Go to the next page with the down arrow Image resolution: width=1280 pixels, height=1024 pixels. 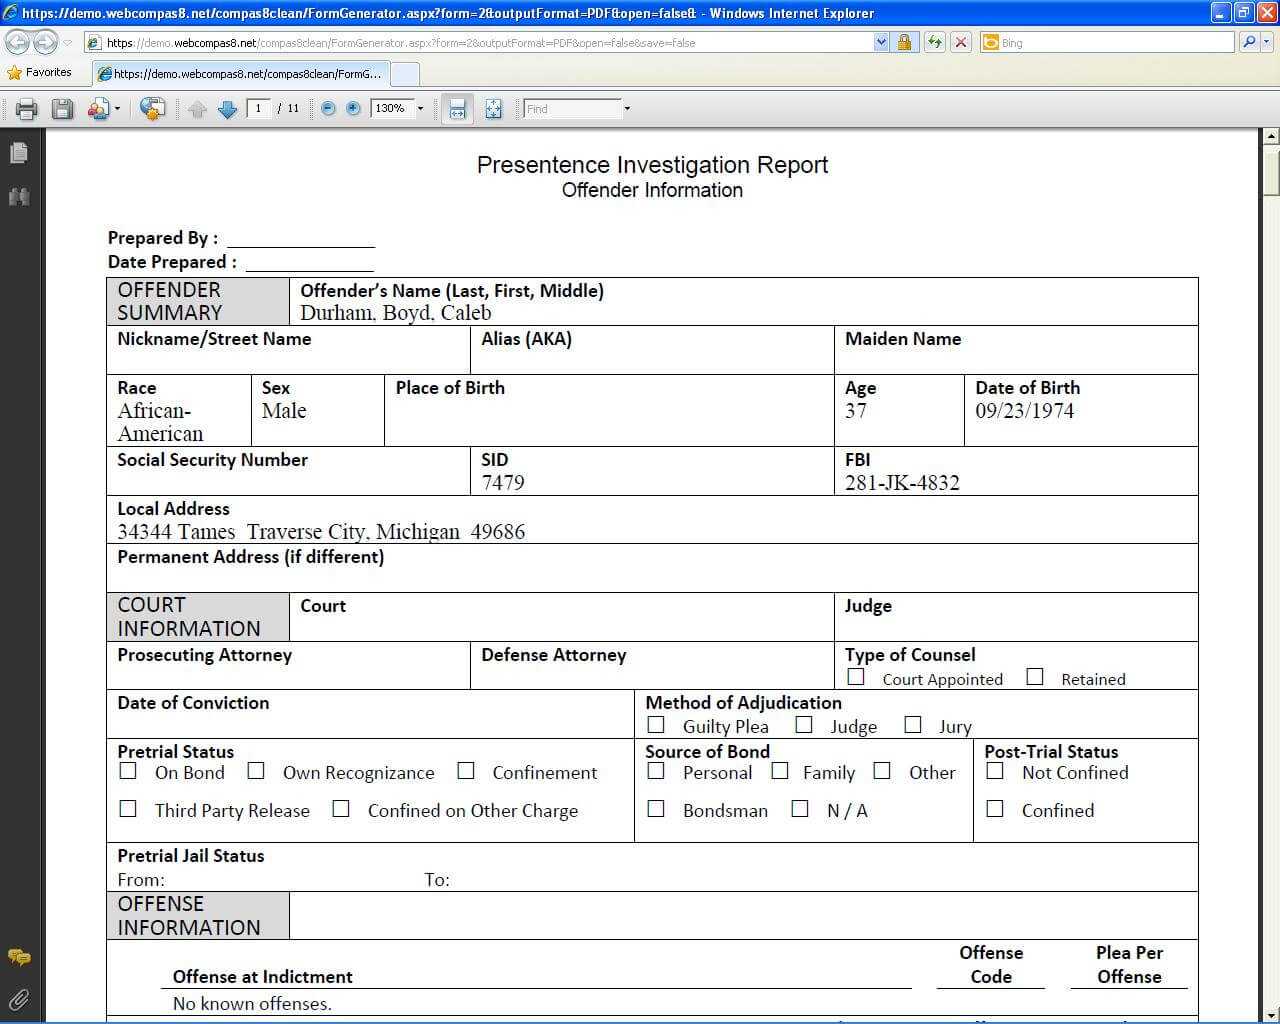pos(227,109)
